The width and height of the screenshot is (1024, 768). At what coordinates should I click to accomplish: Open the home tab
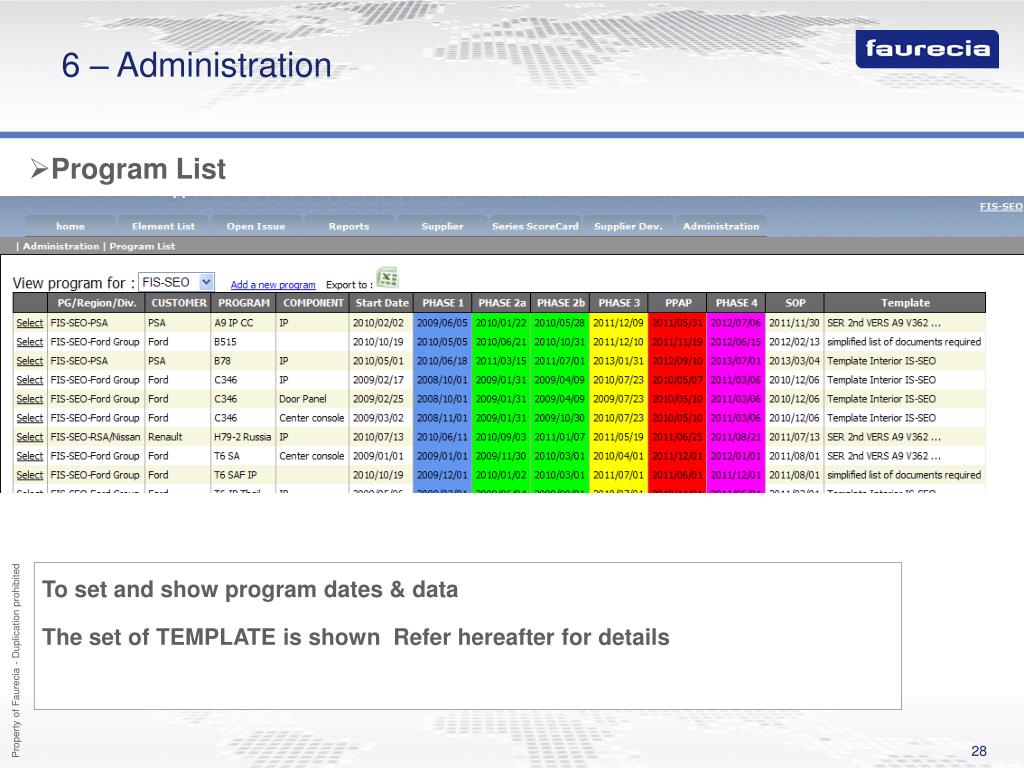click(x=70, y=226)
